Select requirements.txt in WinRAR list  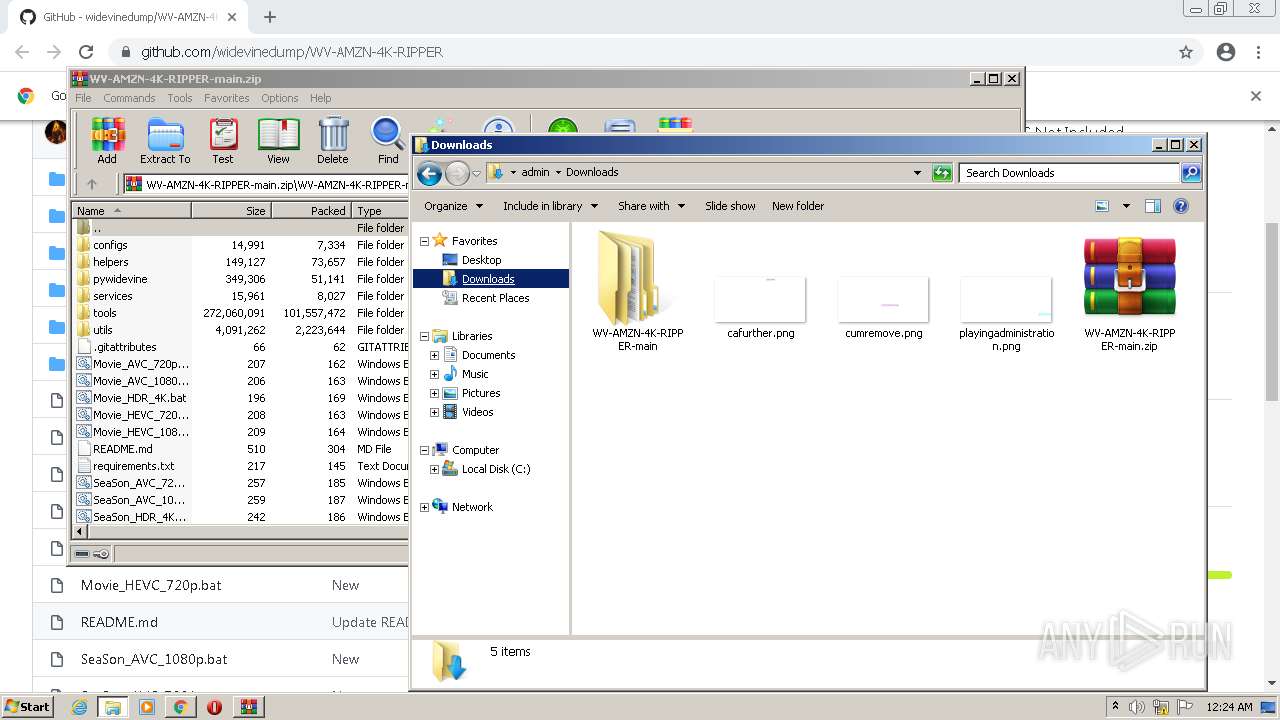[133, 466]
